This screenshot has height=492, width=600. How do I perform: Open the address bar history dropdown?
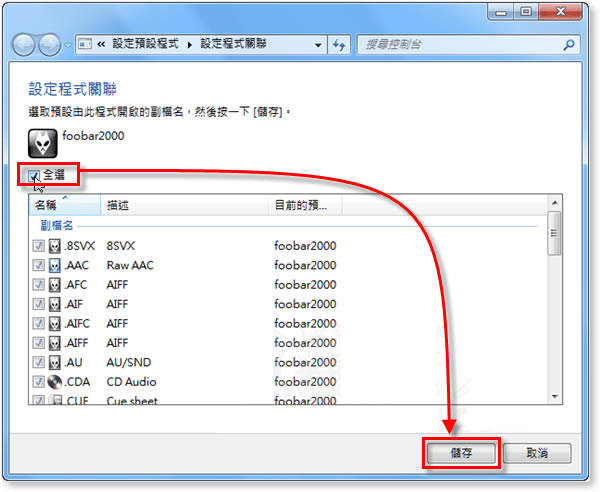click(318, 45)
